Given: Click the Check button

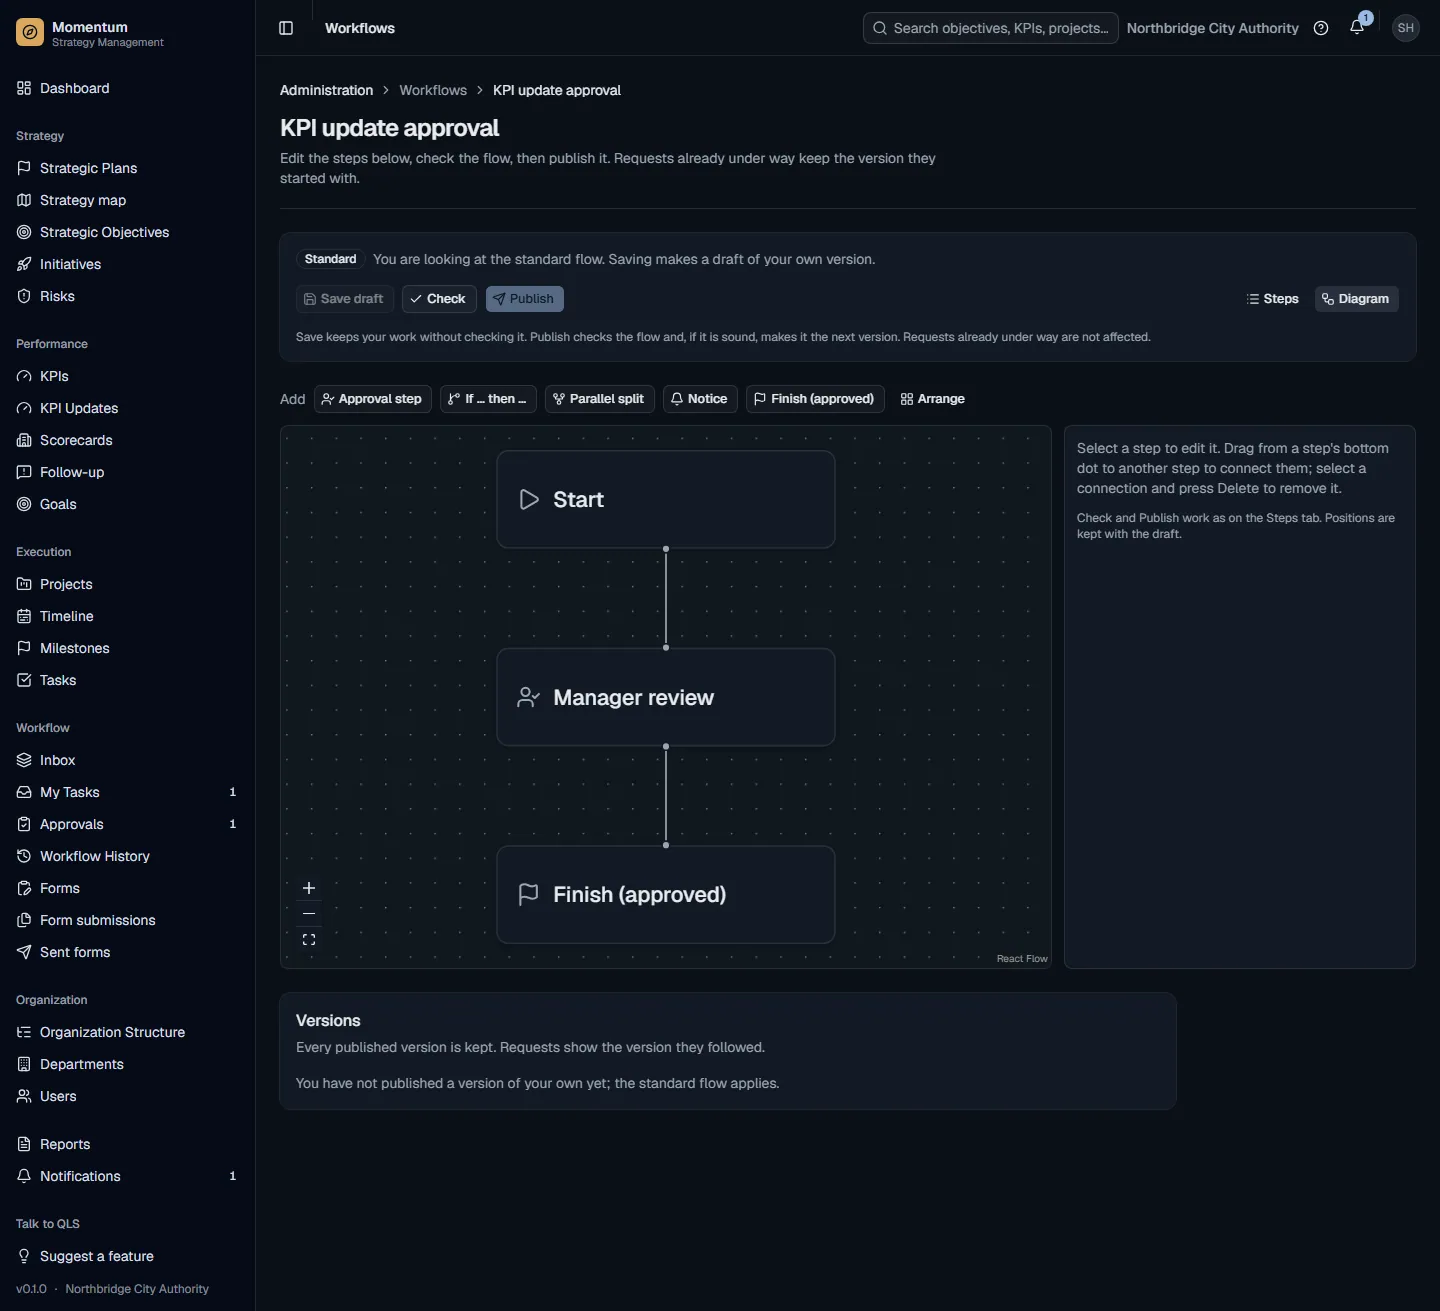Looking at the screenshot, I should 439,299.
